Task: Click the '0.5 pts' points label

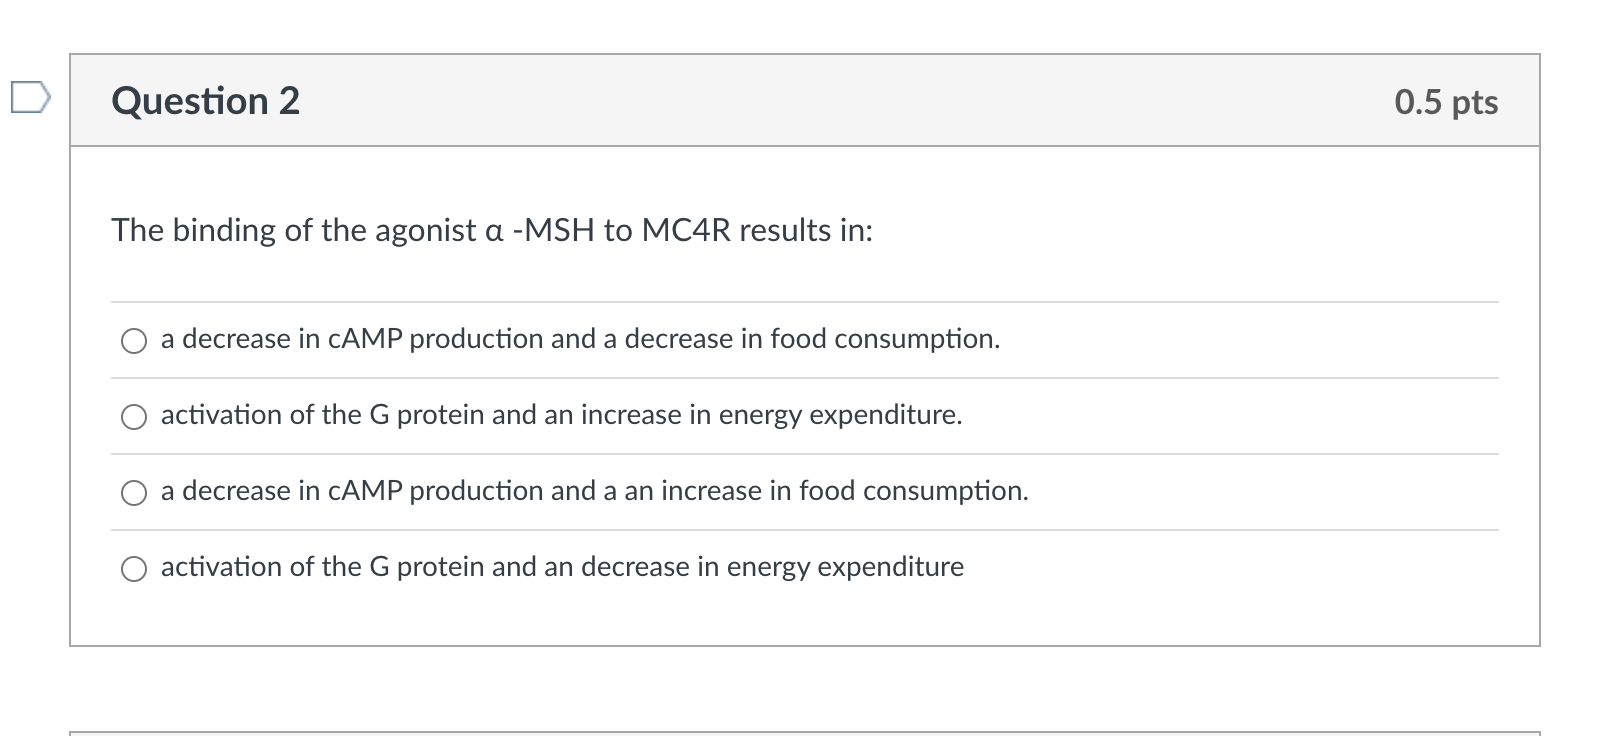Action: pyautogui.click(x=1446, y=102)
